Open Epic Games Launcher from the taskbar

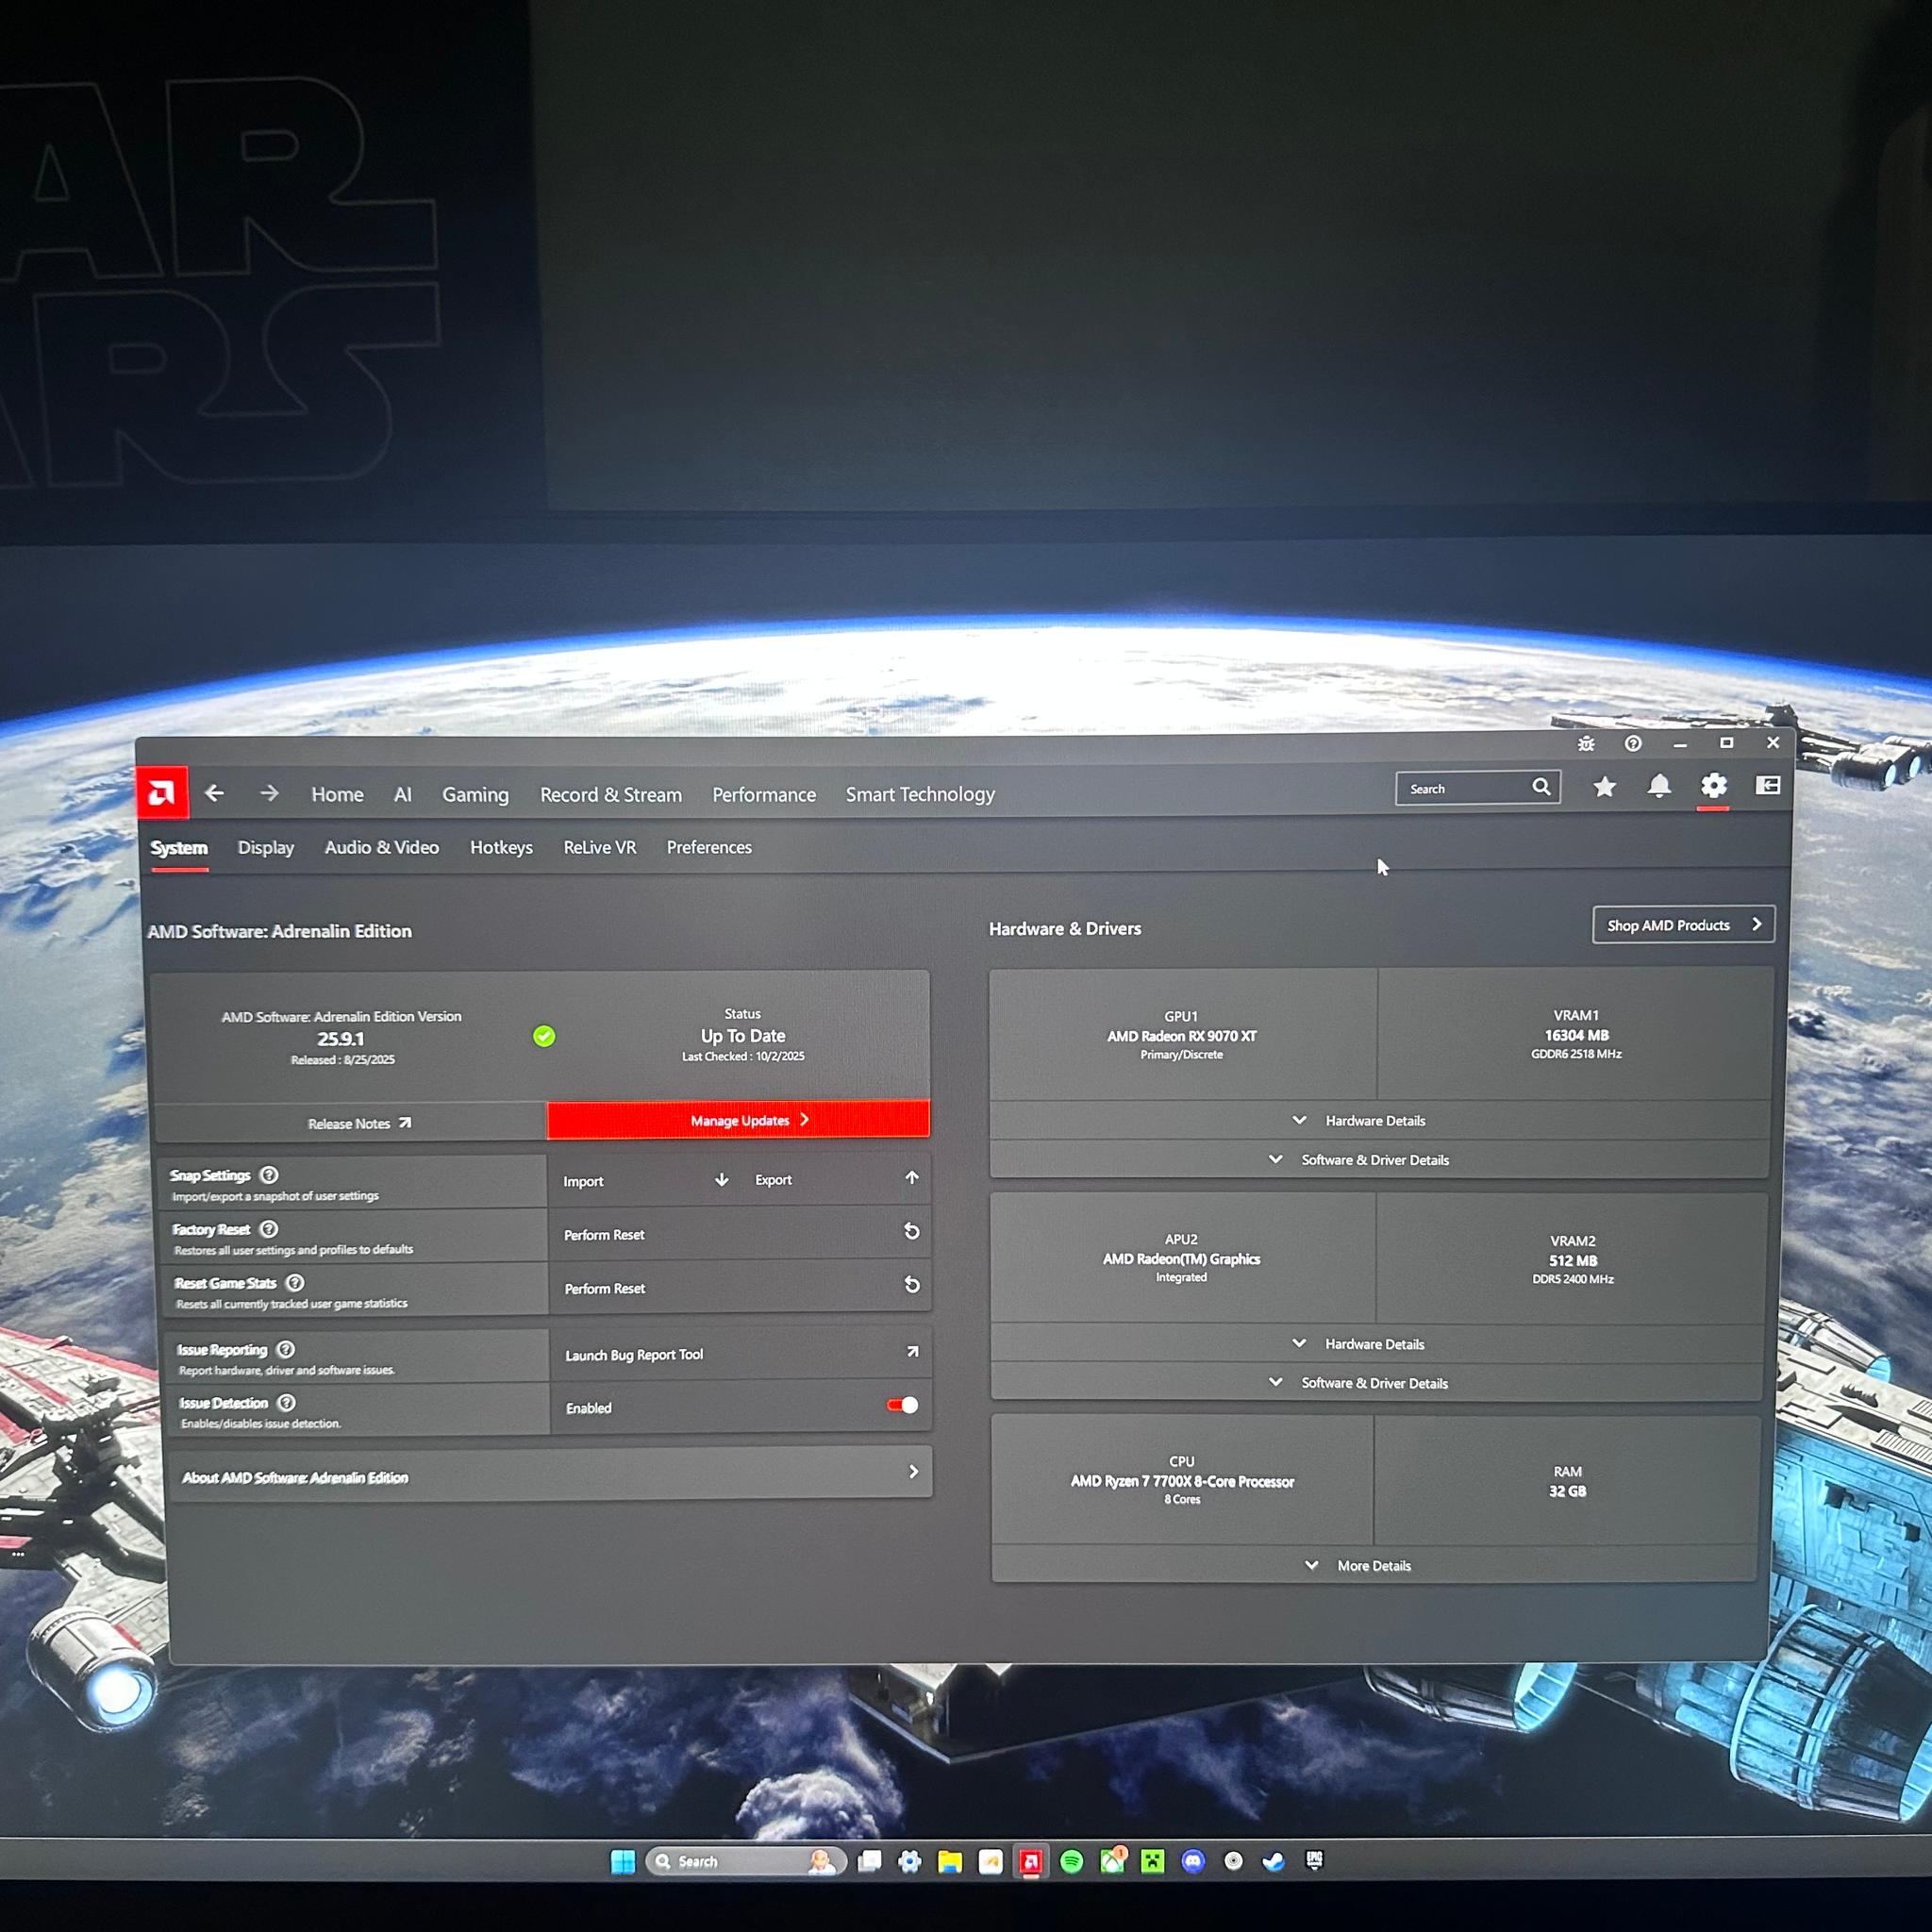[x=1314, y=1860]
